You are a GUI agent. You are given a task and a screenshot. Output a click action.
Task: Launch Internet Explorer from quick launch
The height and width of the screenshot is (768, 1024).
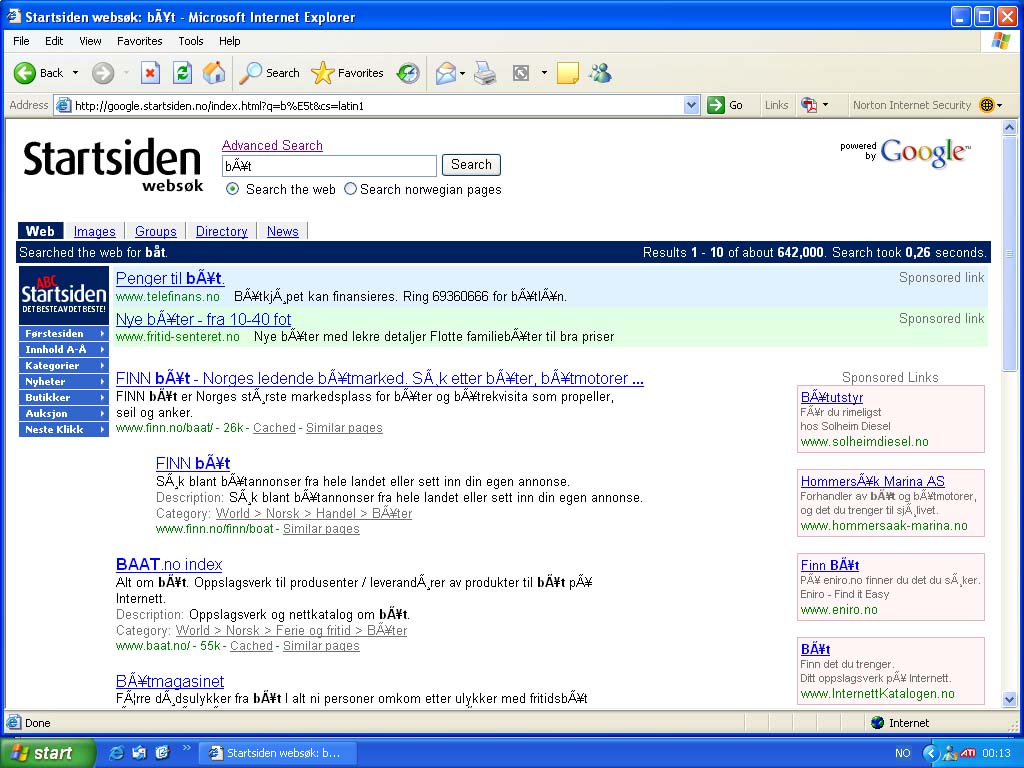click(x=116, y=753)
